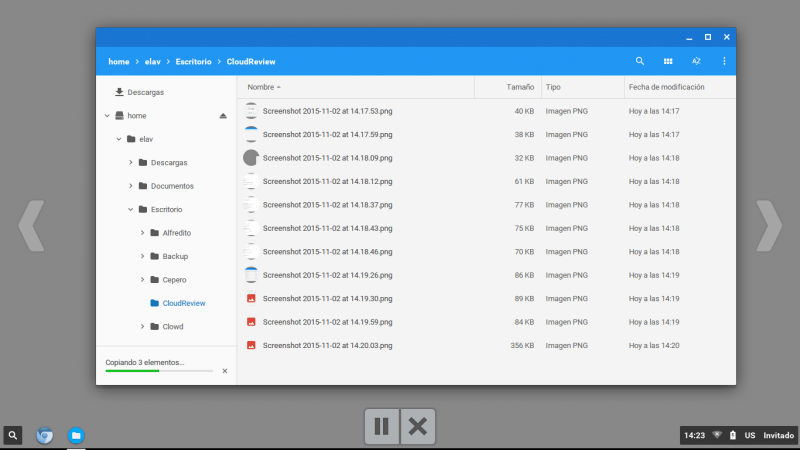The image size is (800, 450).
Task: Click the red image icon of Screenshot 14.20.03.png
Action: pyautogui.click(x=251, y=345)
